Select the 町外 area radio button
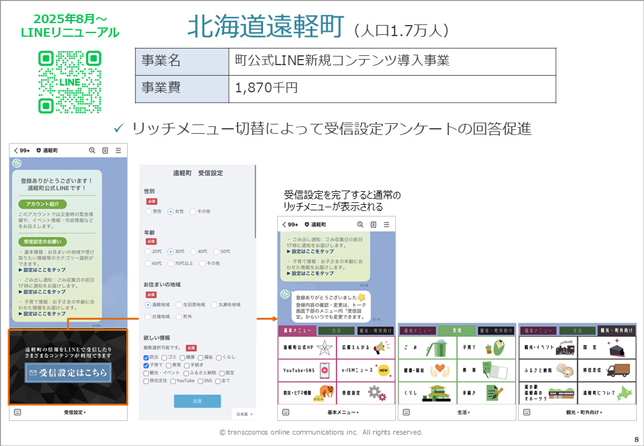Viewport: 644px width, 446px height. [179, 316]
